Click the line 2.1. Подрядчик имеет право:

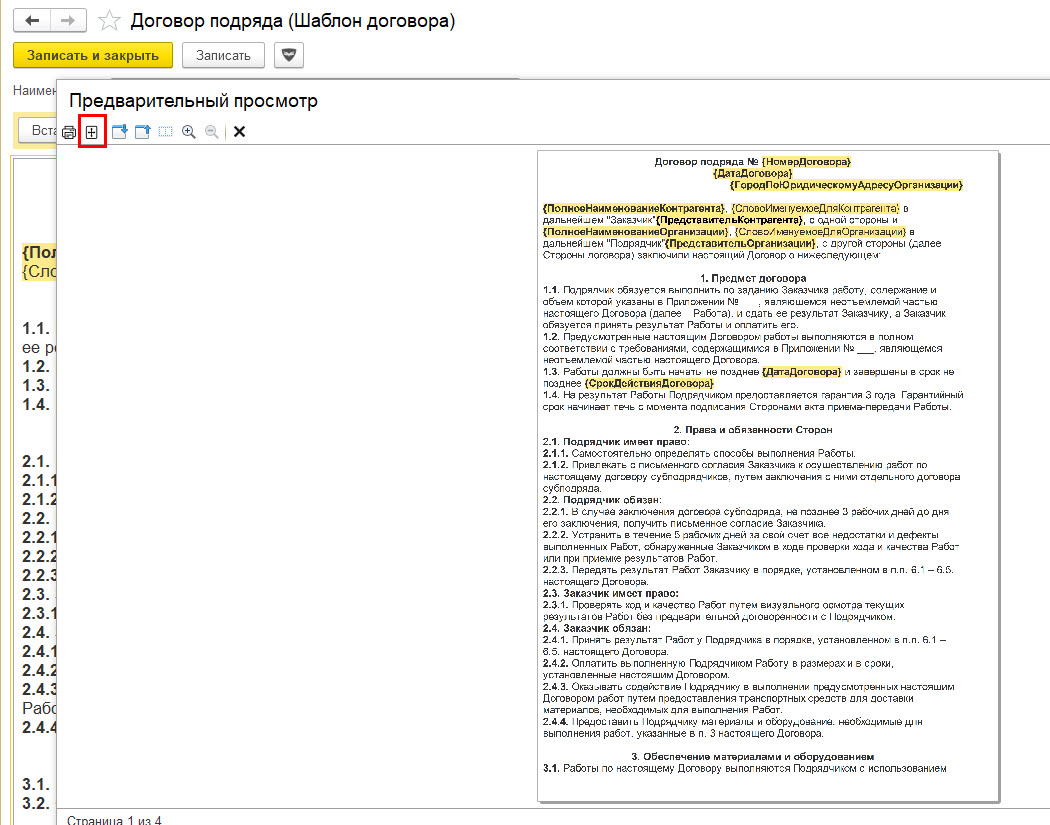coord(616,441)
